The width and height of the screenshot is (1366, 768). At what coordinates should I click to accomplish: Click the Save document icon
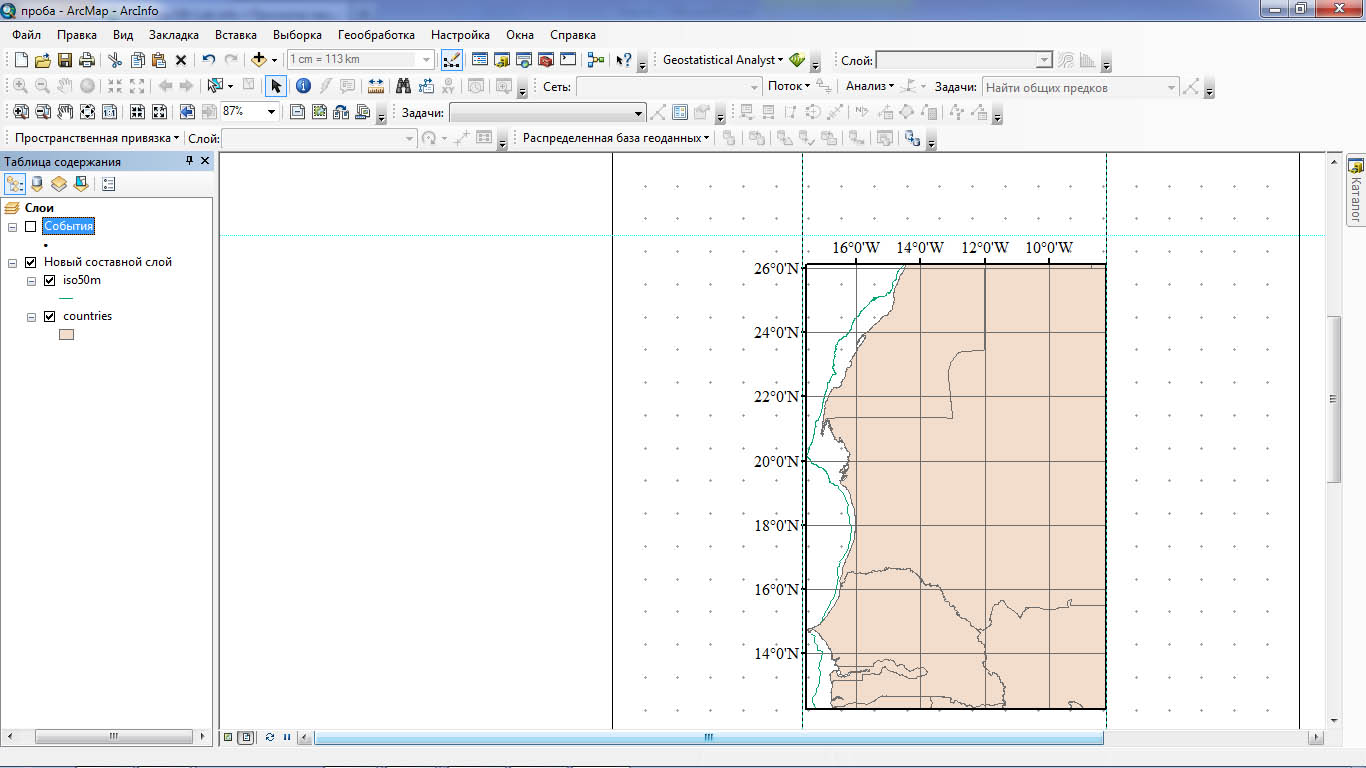point(65,60)
